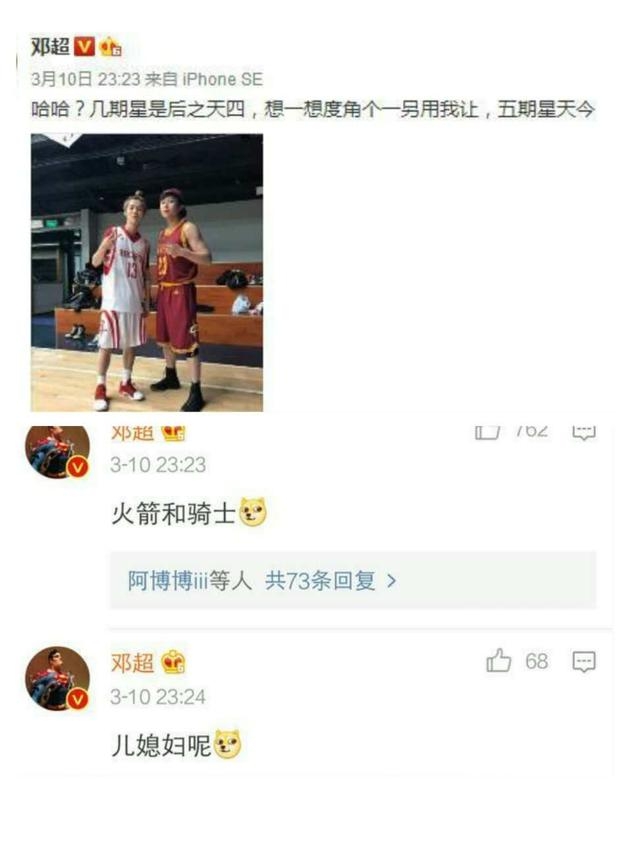
Task: Open the basketball jersey photo thumbnail
Action: (x=147, y=272)
